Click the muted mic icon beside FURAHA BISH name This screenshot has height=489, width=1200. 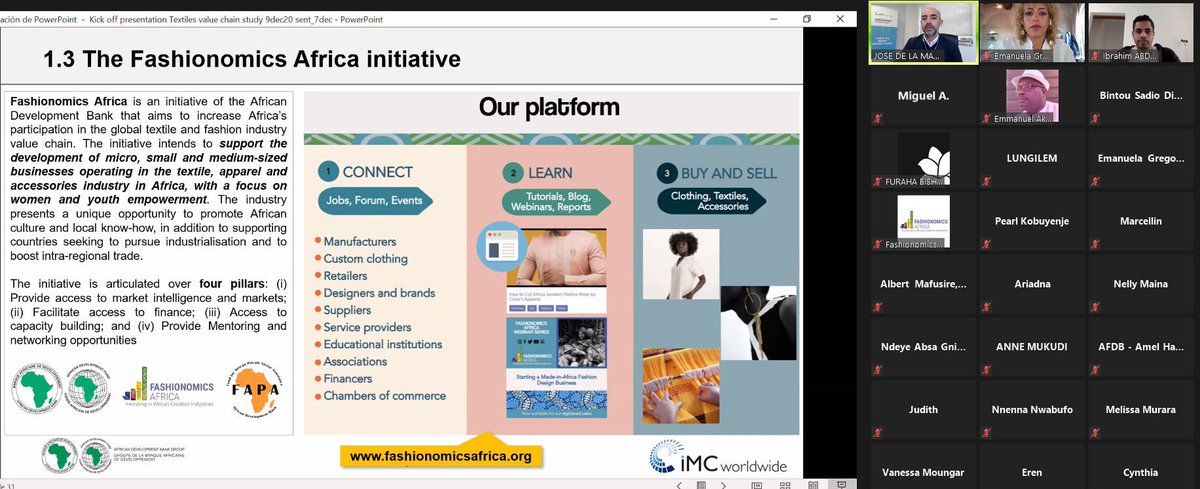pyautogui.click(x=876, y=183)
